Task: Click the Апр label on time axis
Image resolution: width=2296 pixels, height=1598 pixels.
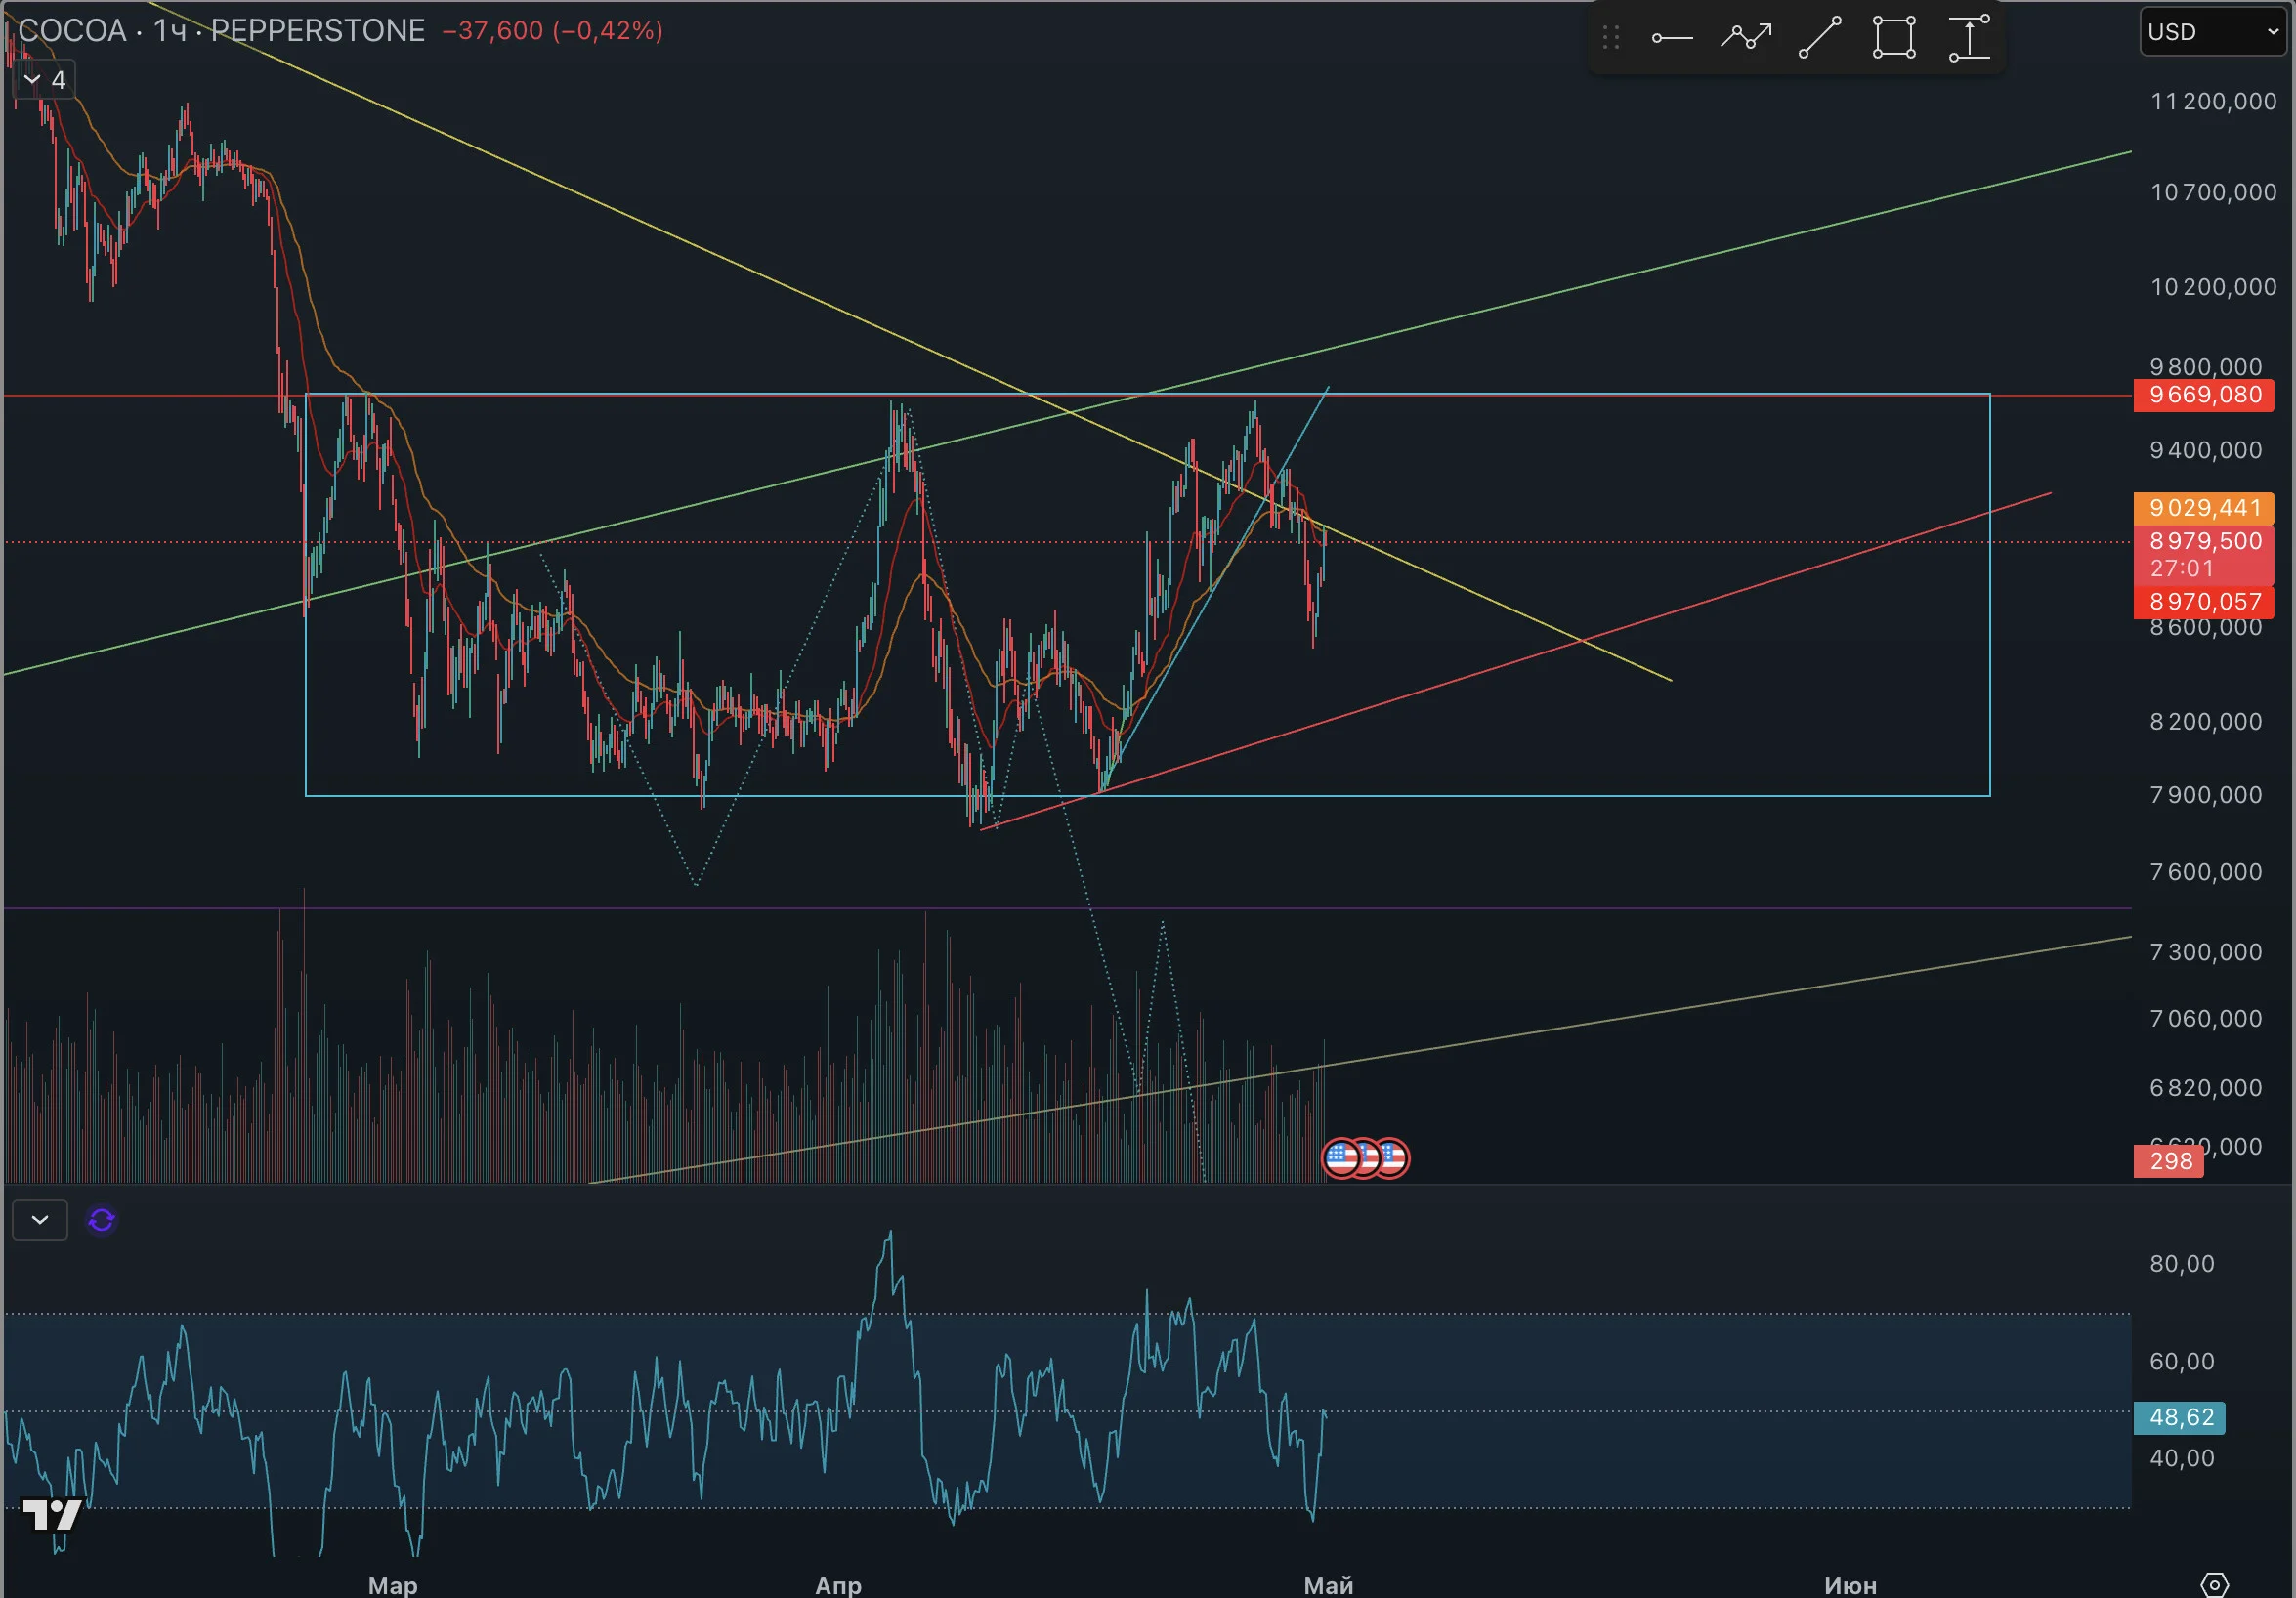Action: click(x=838, y=1585)
